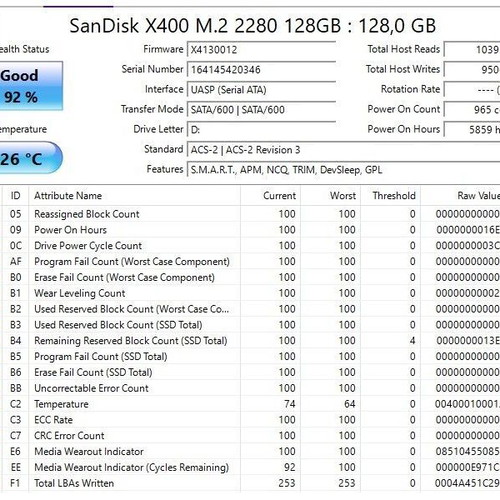The height and width of the screenshot is (500, 500).
Task: Select Used Reserved Block Count (SSD Total) row
Action: coord(251,325)
